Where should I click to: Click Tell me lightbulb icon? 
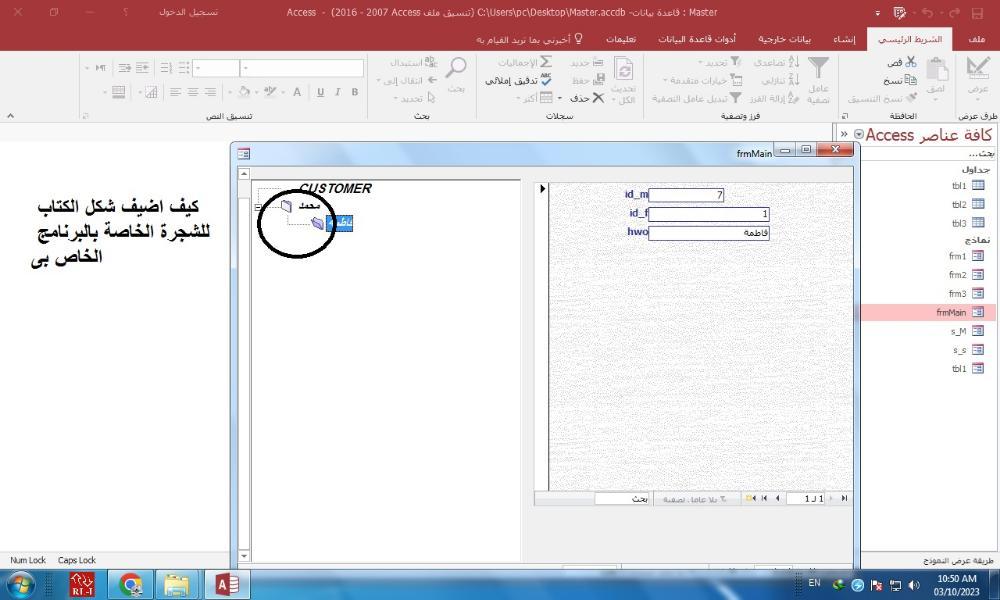[578, 39]
